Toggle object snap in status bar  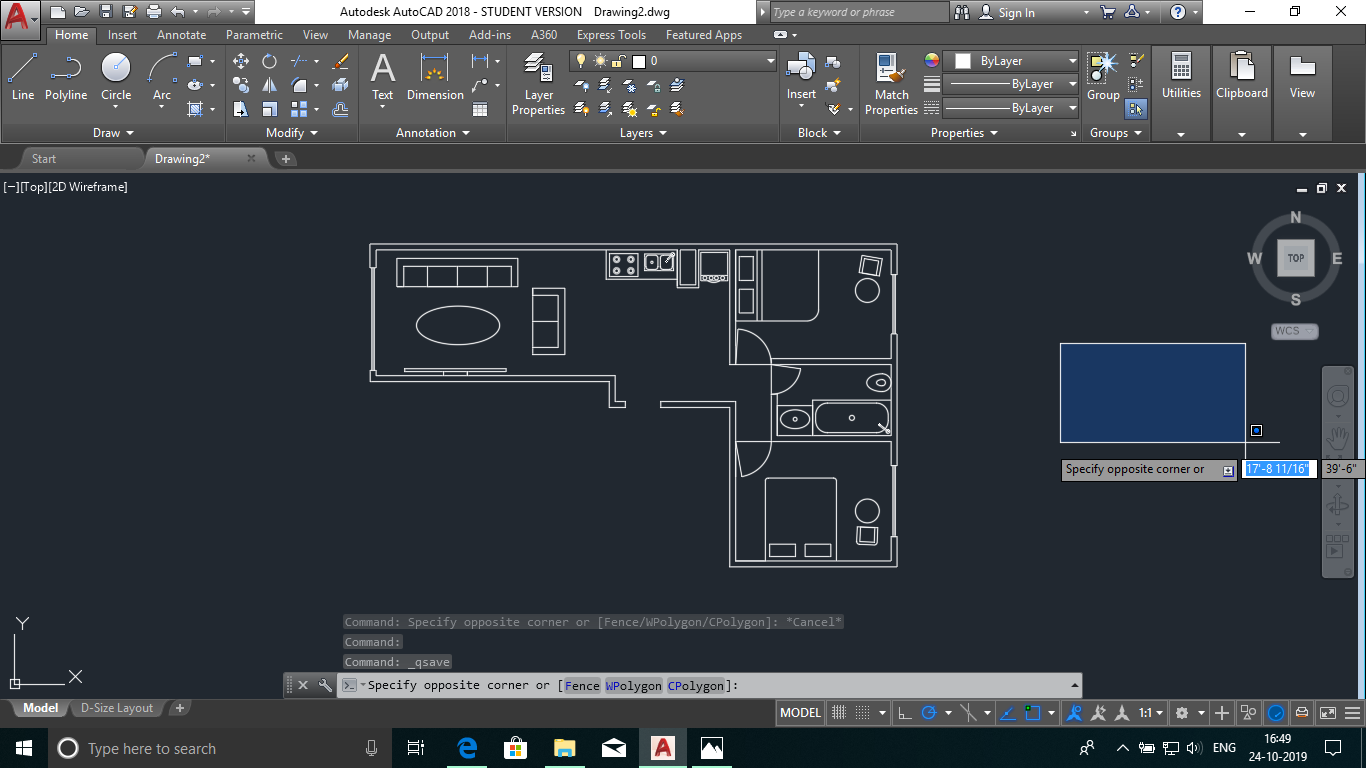tap(1034, 713)
